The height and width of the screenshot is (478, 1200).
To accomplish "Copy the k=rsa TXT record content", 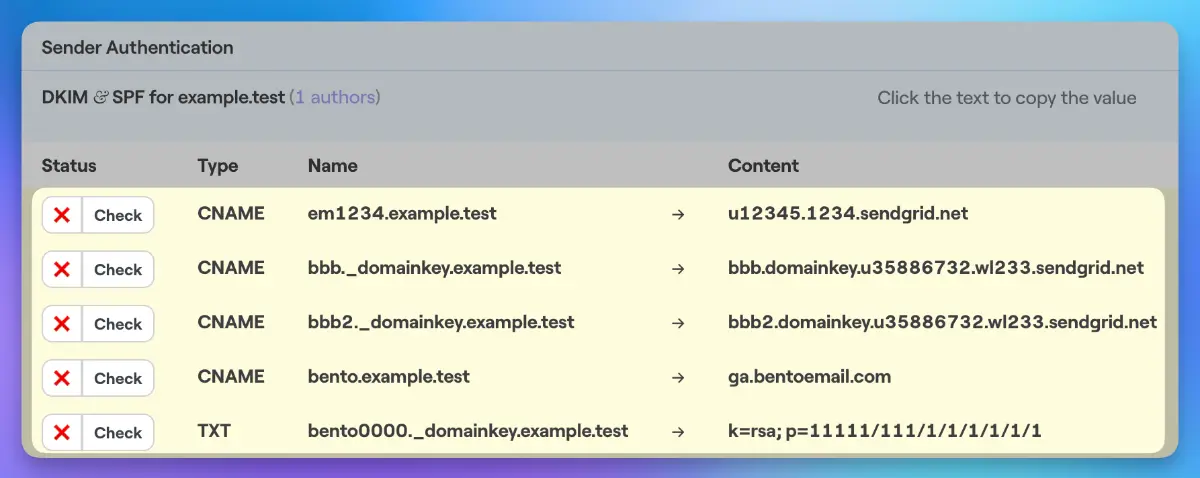I will point(885,431).
